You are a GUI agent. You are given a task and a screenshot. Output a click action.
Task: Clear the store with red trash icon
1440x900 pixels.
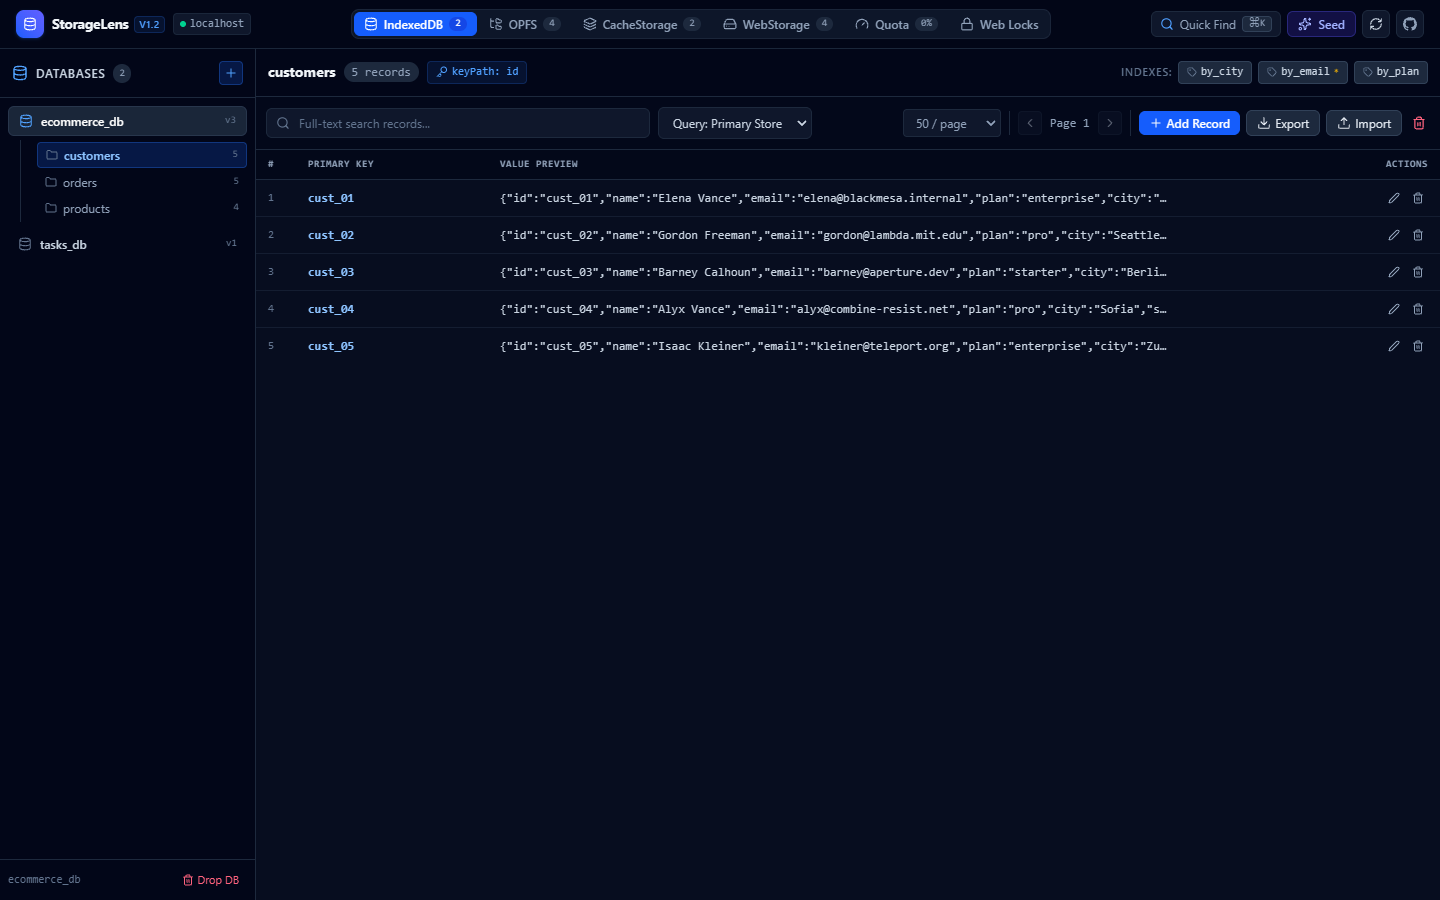pos(1419,123)
